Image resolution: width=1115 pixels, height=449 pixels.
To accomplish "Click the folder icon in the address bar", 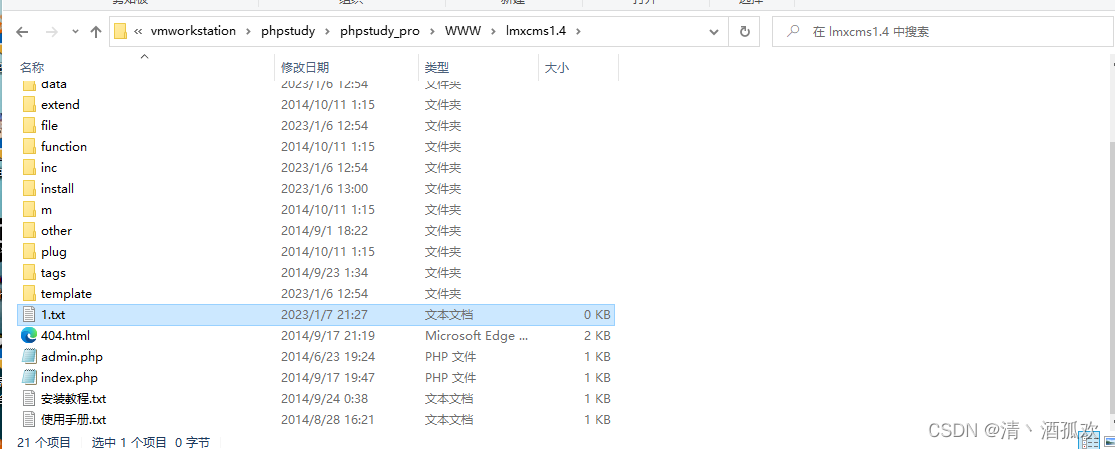I will pos(121,31).
